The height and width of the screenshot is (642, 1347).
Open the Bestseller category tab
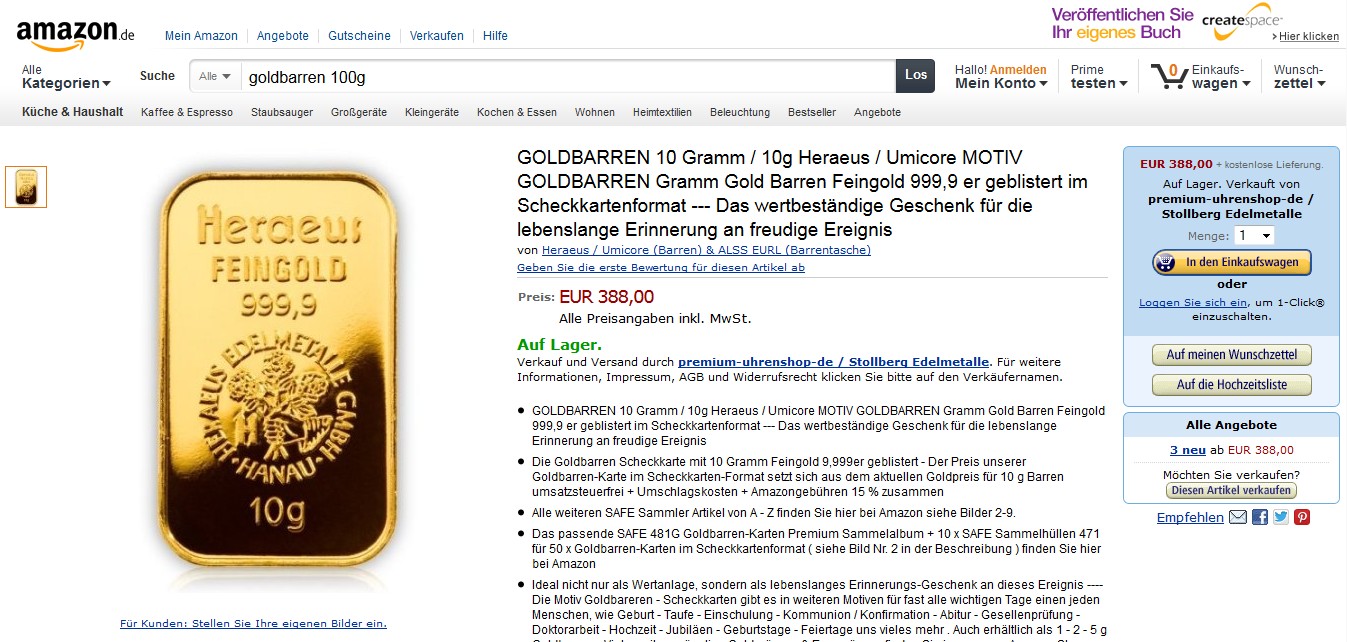[x=812, y=112]
